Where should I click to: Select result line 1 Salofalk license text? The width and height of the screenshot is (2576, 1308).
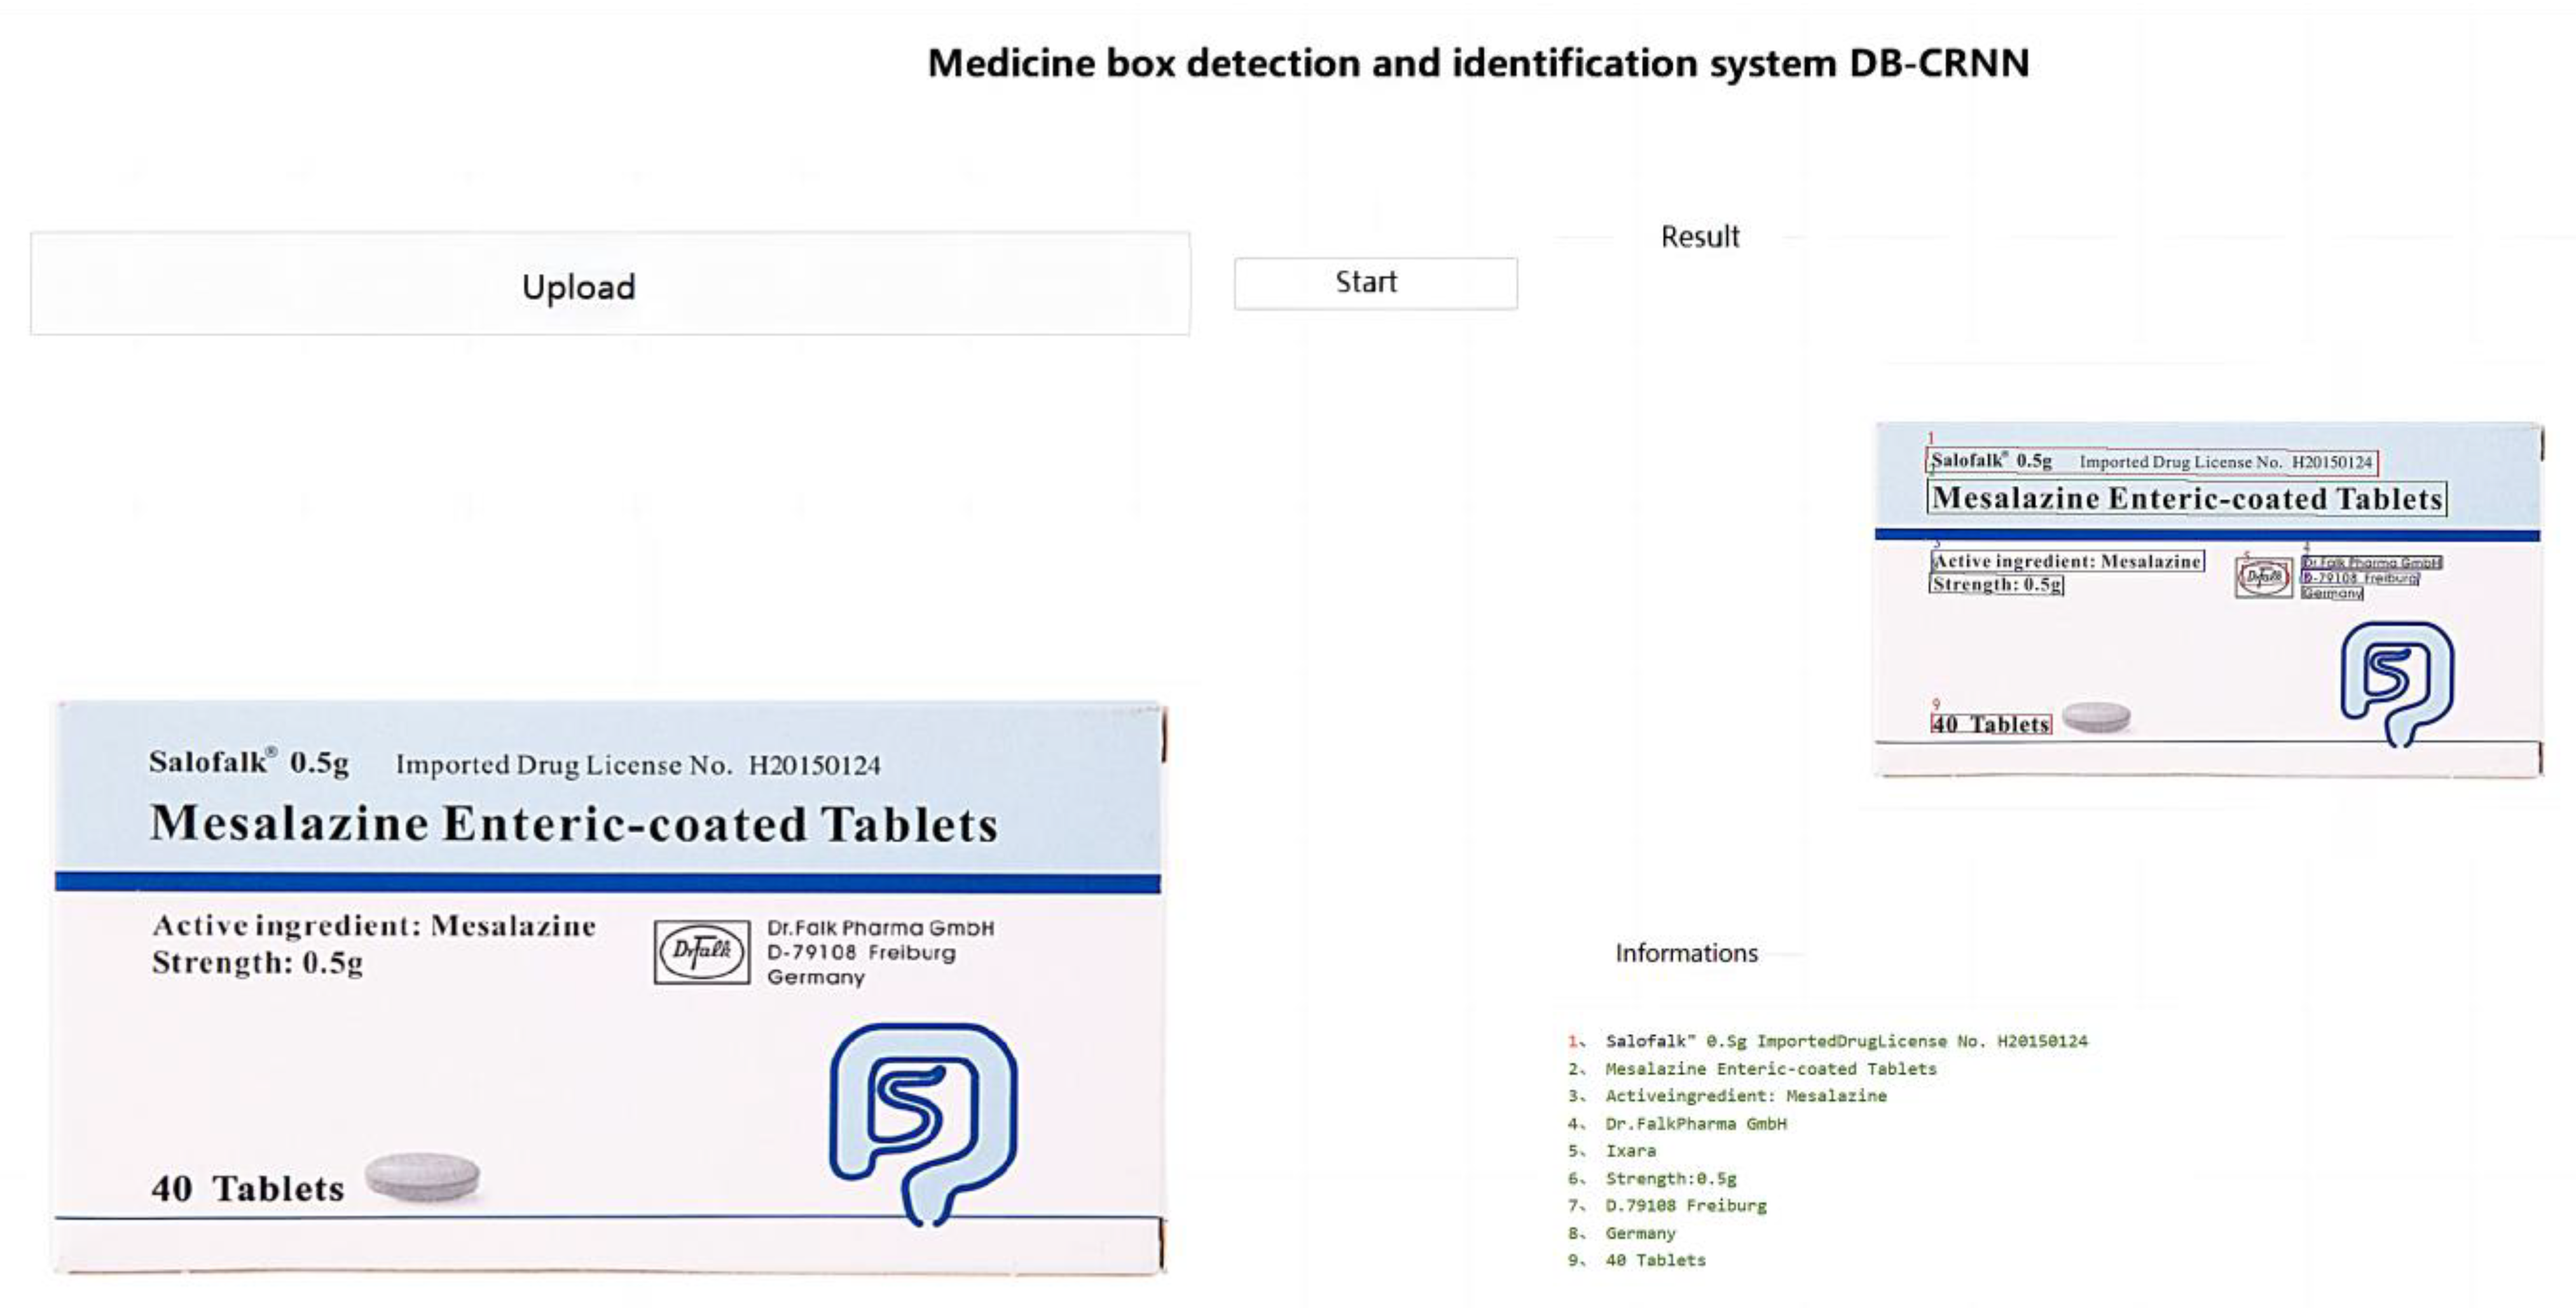click(x=1845, y=1041)
